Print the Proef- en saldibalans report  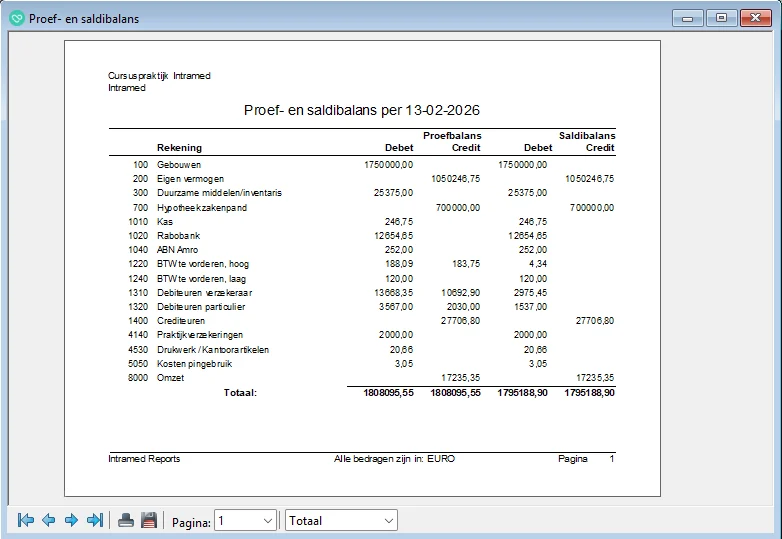point(126,520)
